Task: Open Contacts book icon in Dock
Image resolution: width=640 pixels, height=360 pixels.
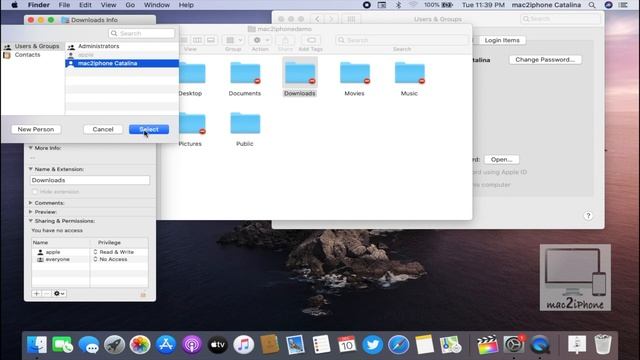Action: pos(269,345)
